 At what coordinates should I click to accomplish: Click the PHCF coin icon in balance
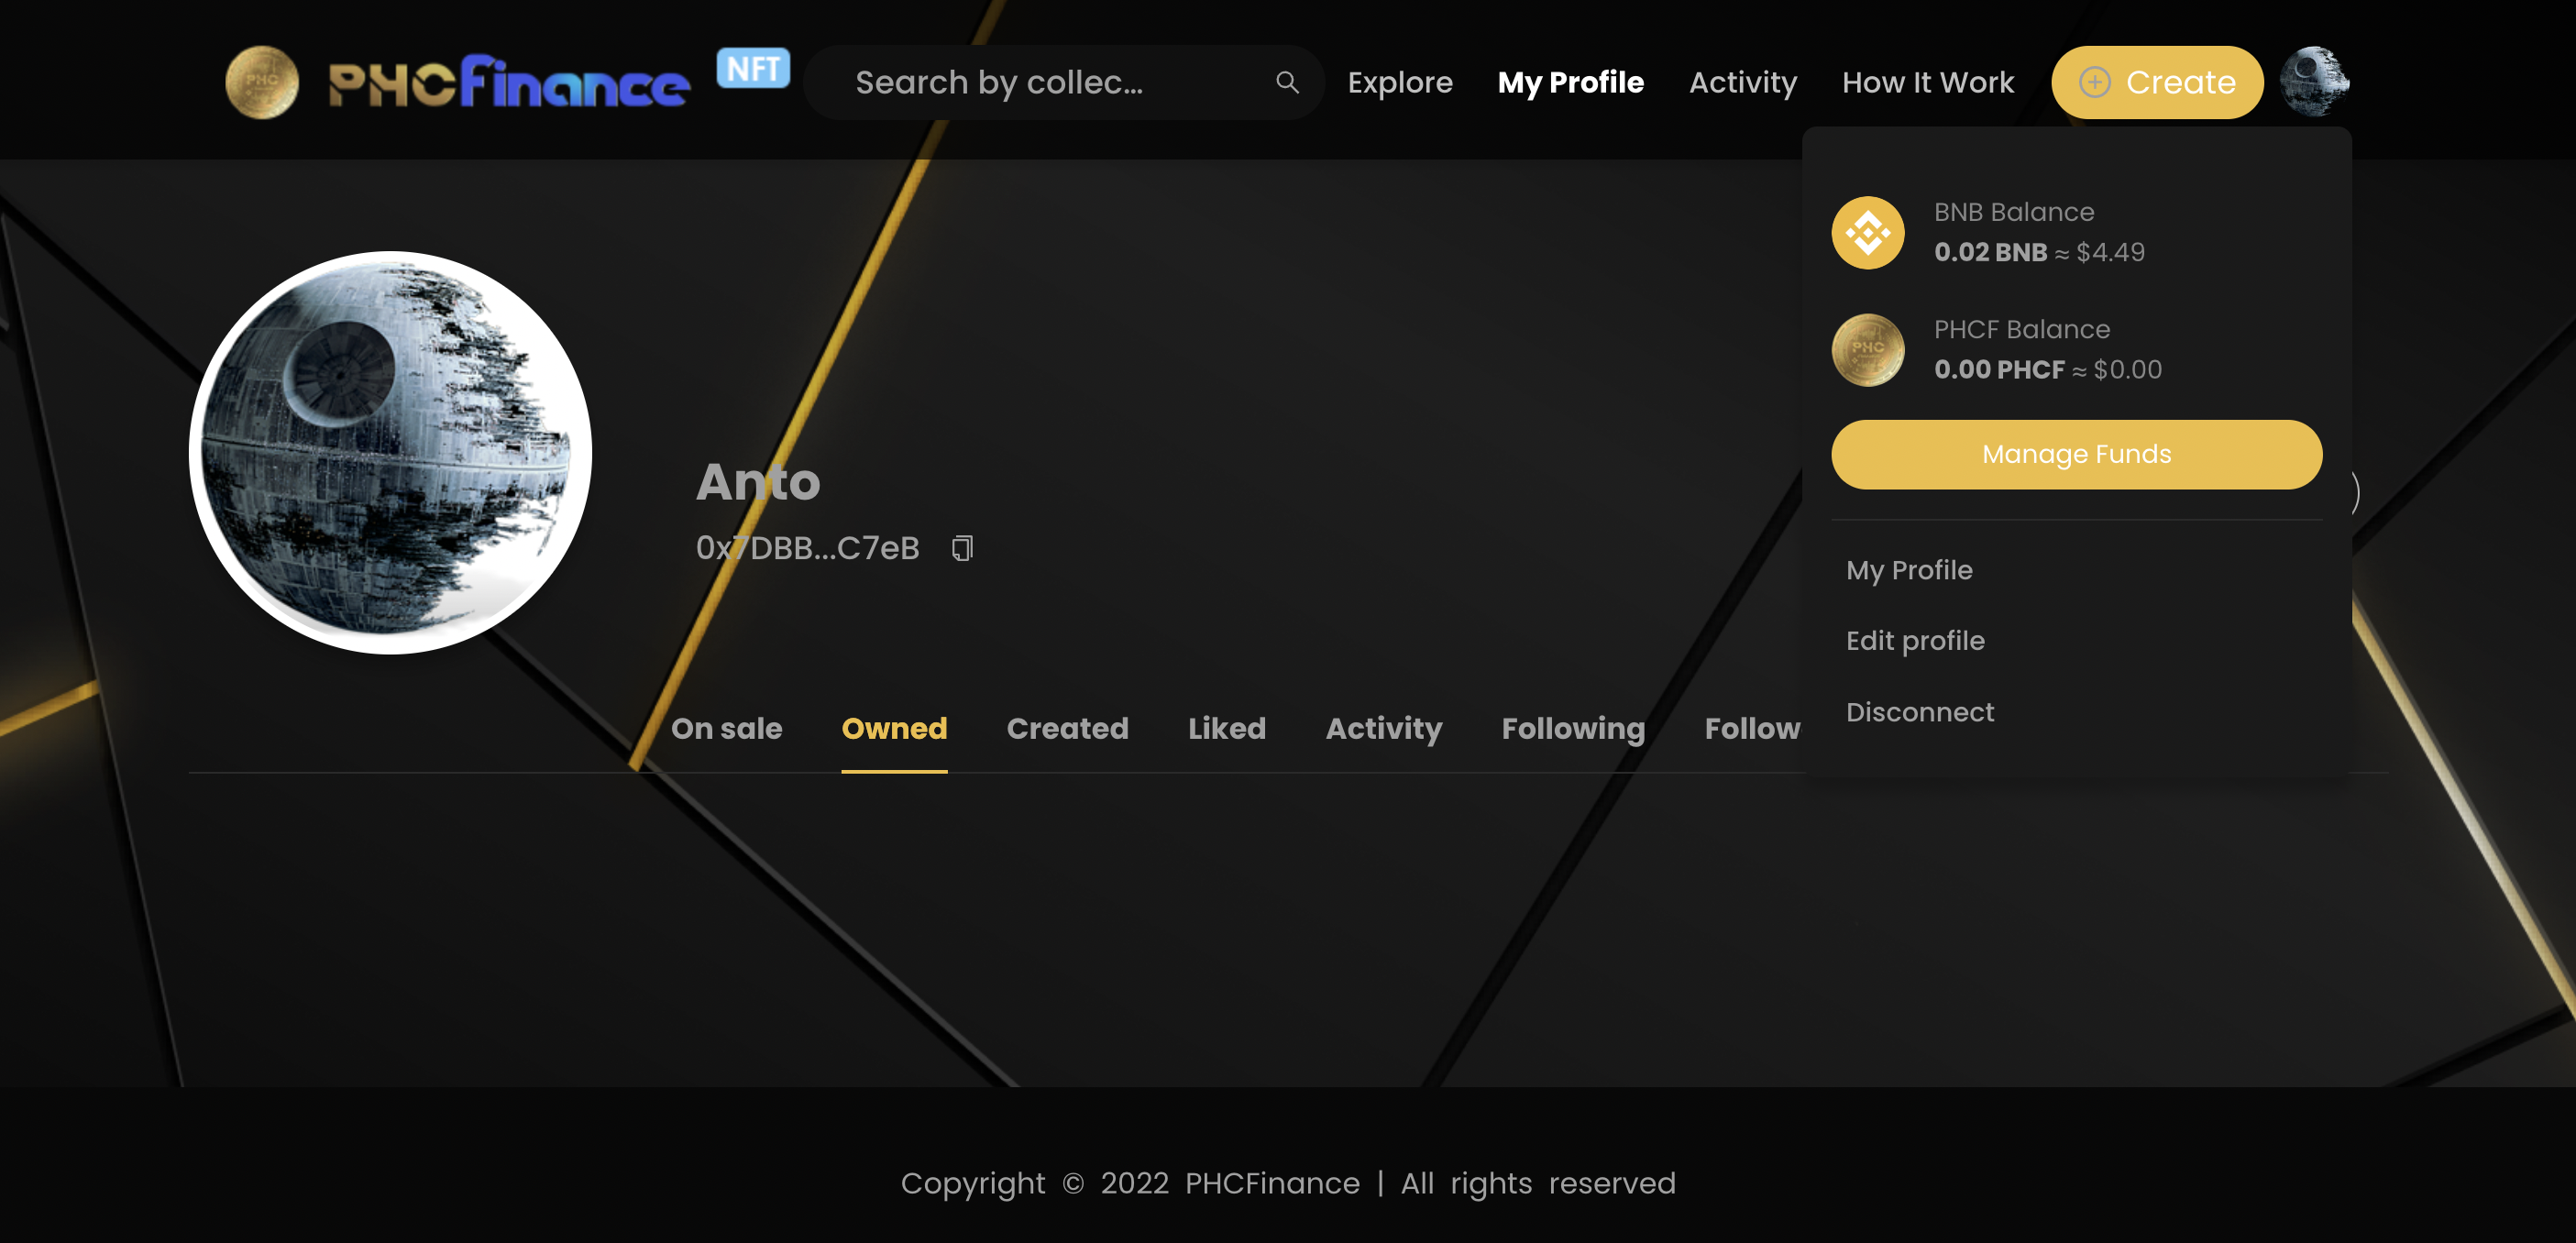point(1867,350)
